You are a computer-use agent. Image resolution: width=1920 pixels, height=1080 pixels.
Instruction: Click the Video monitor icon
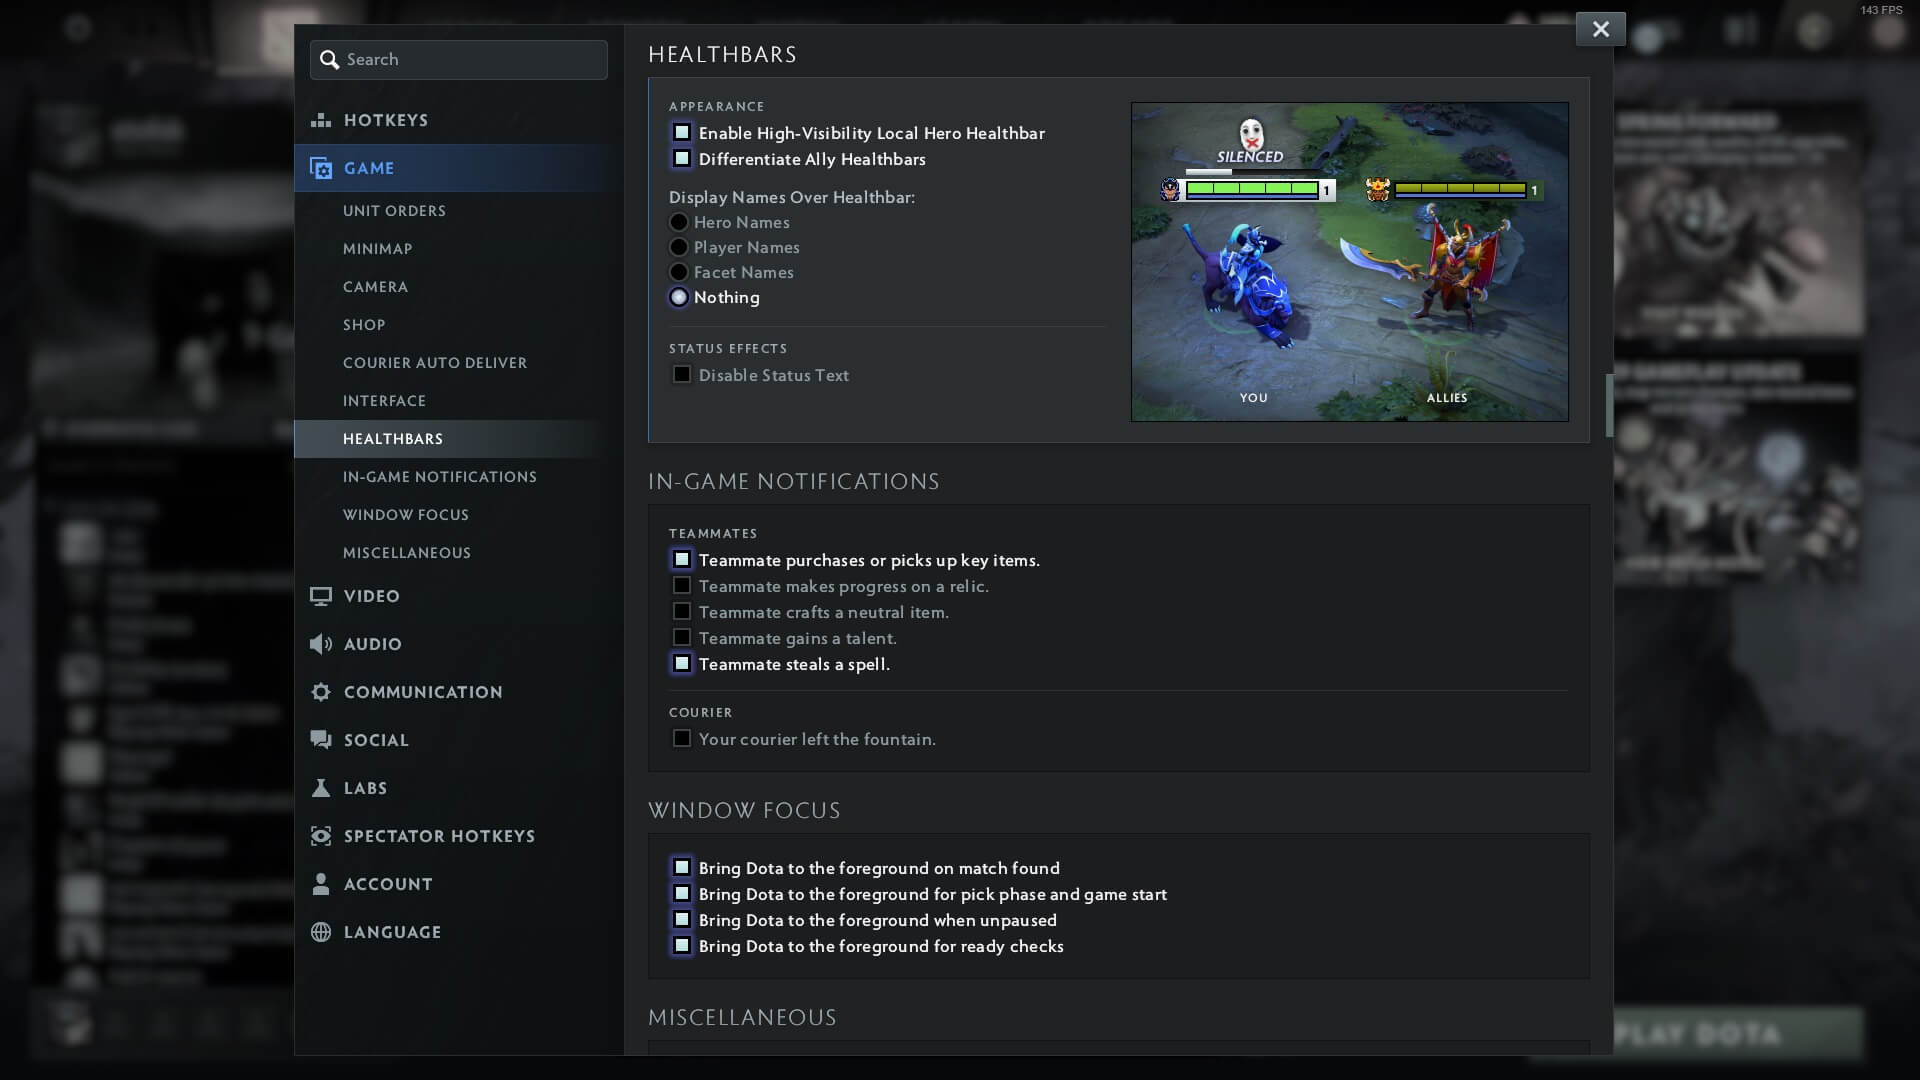click(321, 596)
